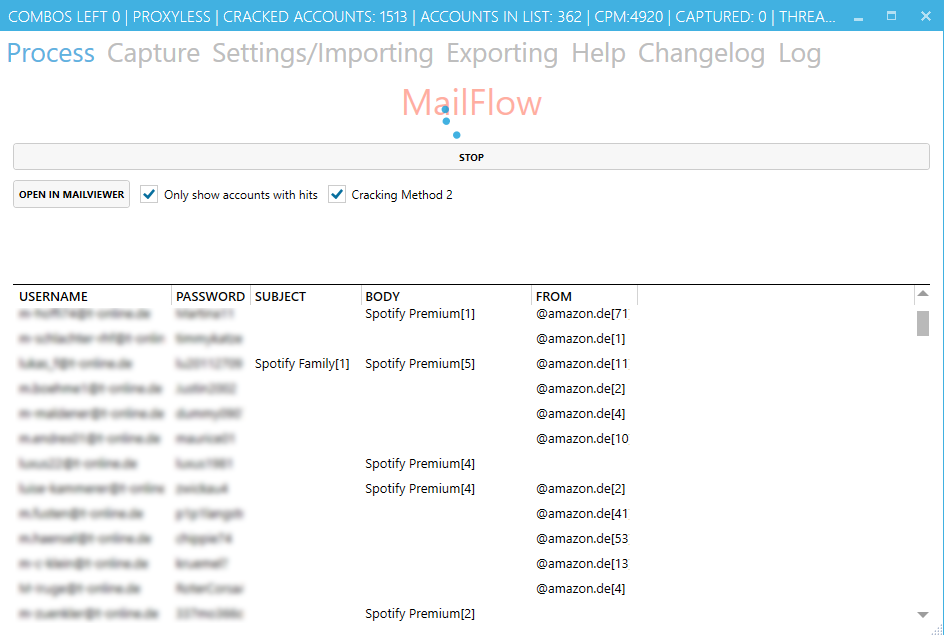The width and height of the screenshot is (944, 635).
Task: Select the @amazon.de[1] from cell
Action: tap(581, 339)
